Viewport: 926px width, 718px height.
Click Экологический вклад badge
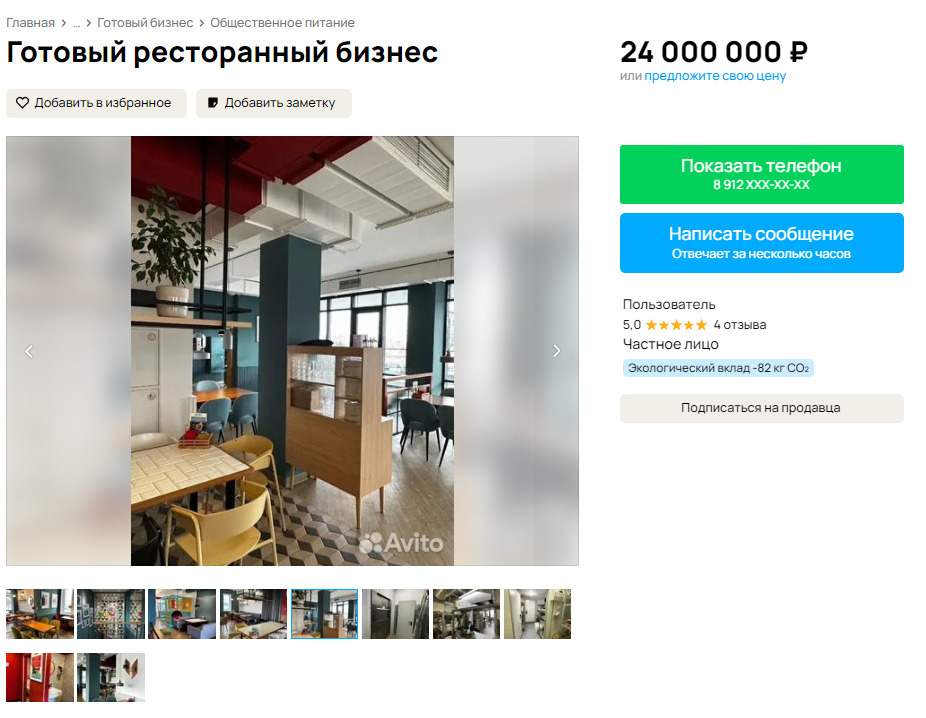(x=718, y=368)
